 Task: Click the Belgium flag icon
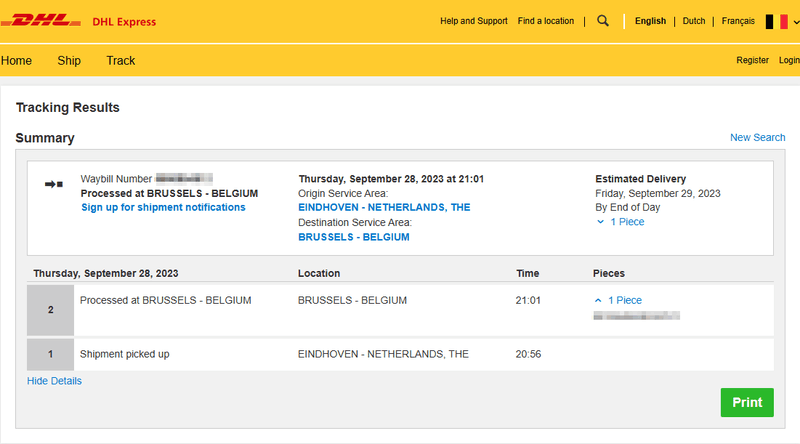point(776,21)
